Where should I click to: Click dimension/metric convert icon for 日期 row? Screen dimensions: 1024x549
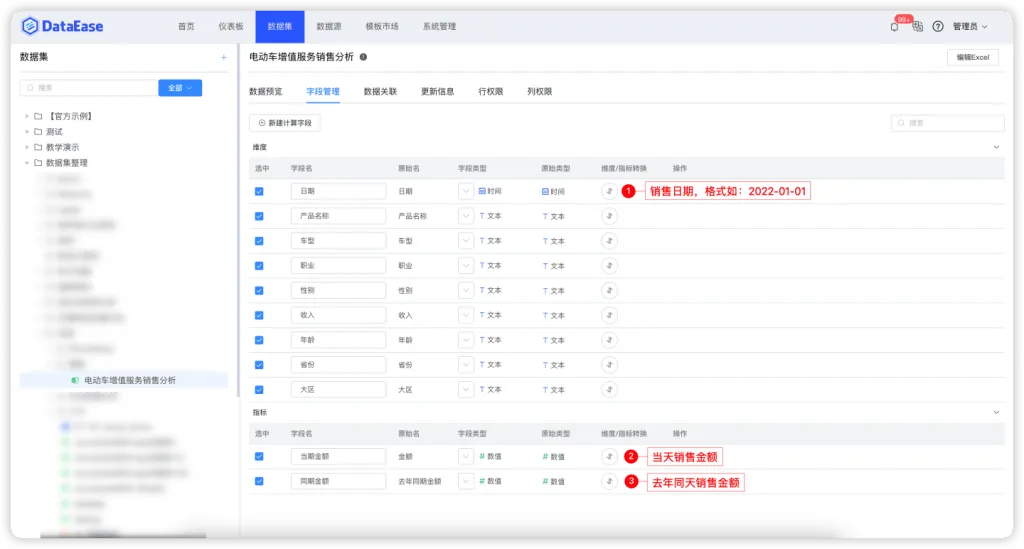coord(609,191)
